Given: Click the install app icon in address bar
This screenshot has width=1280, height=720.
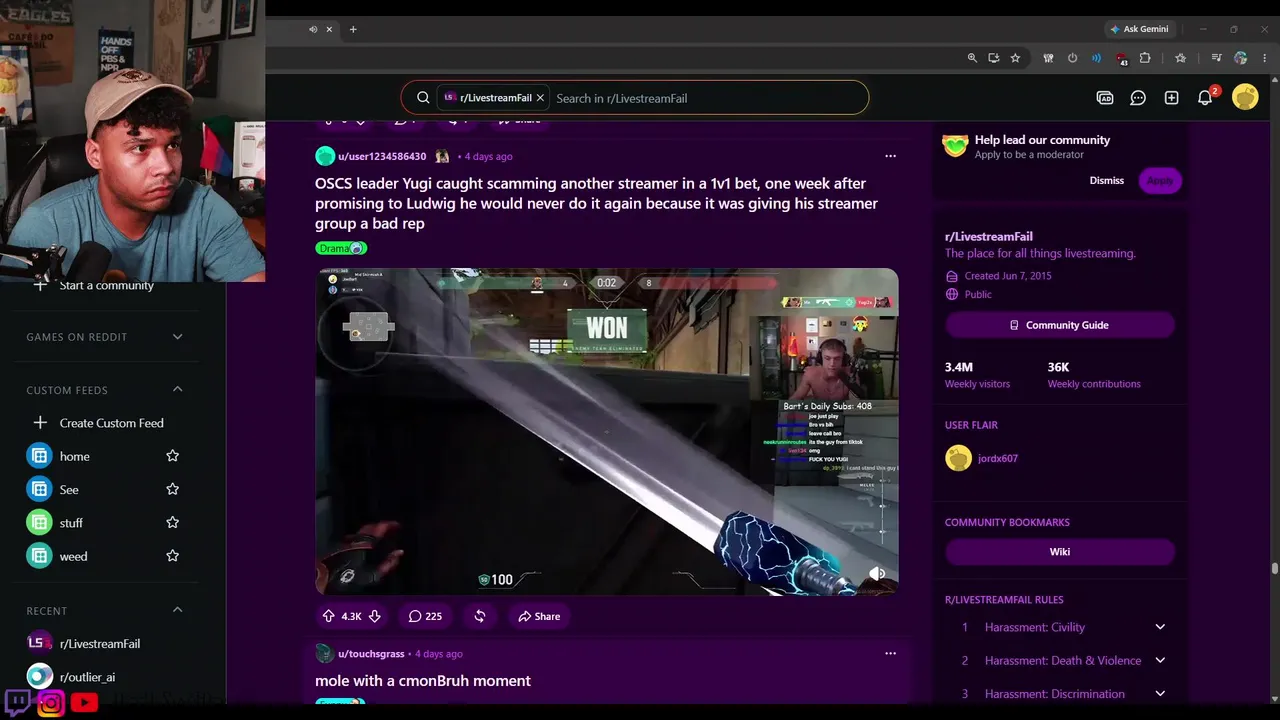Looking at the screenshot, I should (993, 58).
